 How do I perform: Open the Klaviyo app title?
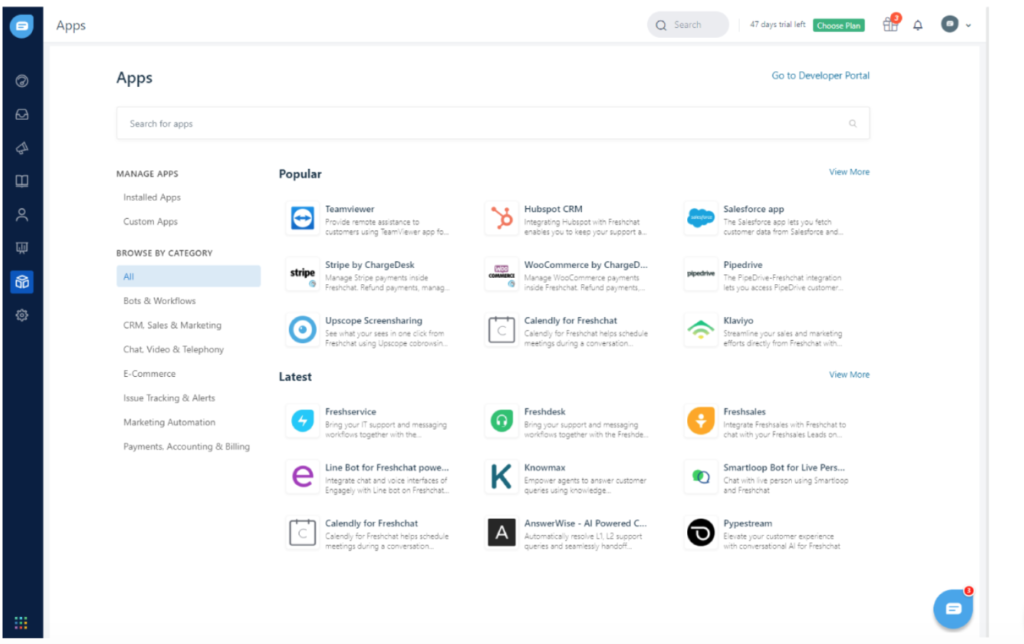738,321
